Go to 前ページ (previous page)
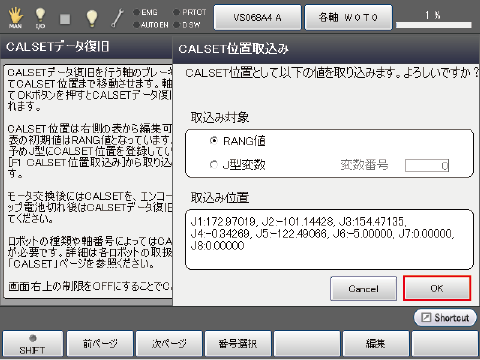 point(100,344)
